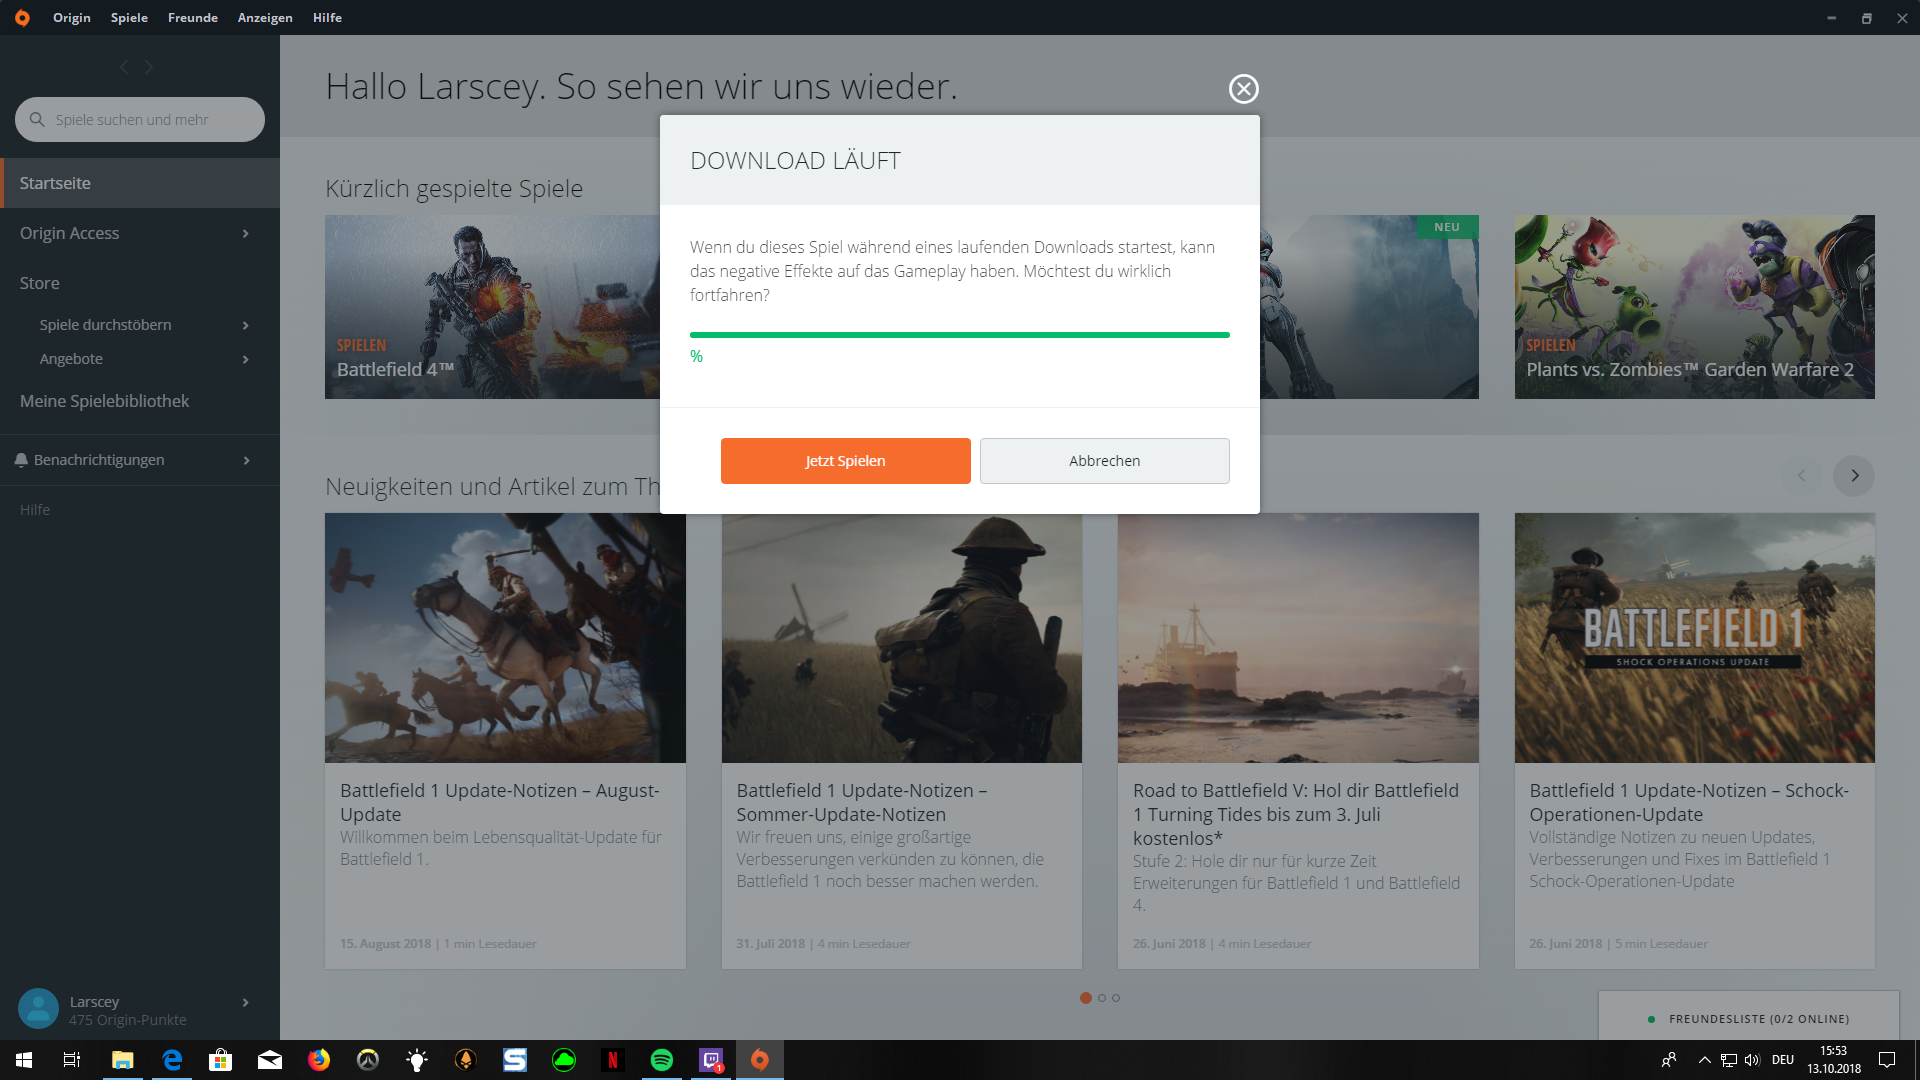Select the first orange carousel dot
This screenshot has height=1080, width=1920.
[1086, 998]
